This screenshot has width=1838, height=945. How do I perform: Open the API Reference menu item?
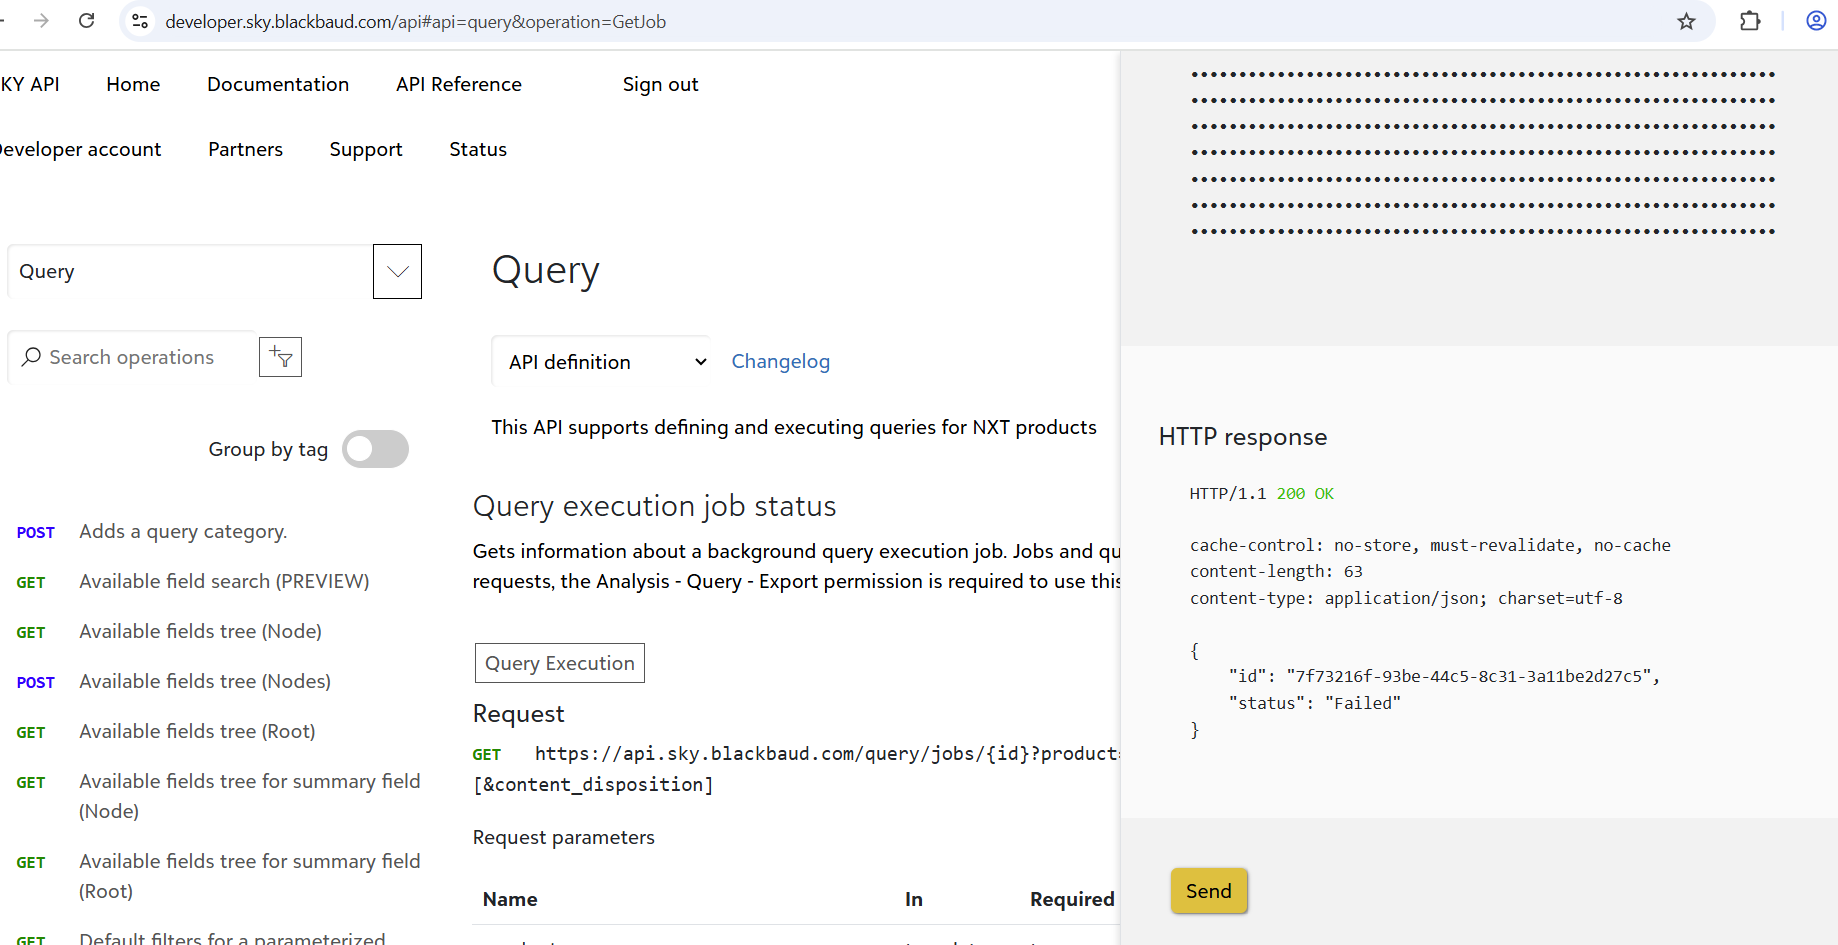tap(459, 84)
